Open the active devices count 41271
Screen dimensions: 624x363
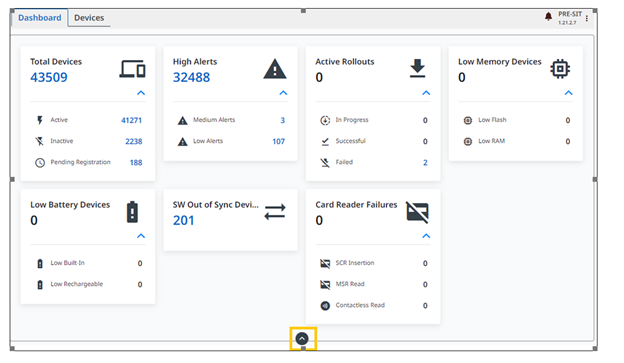[131, 120]
